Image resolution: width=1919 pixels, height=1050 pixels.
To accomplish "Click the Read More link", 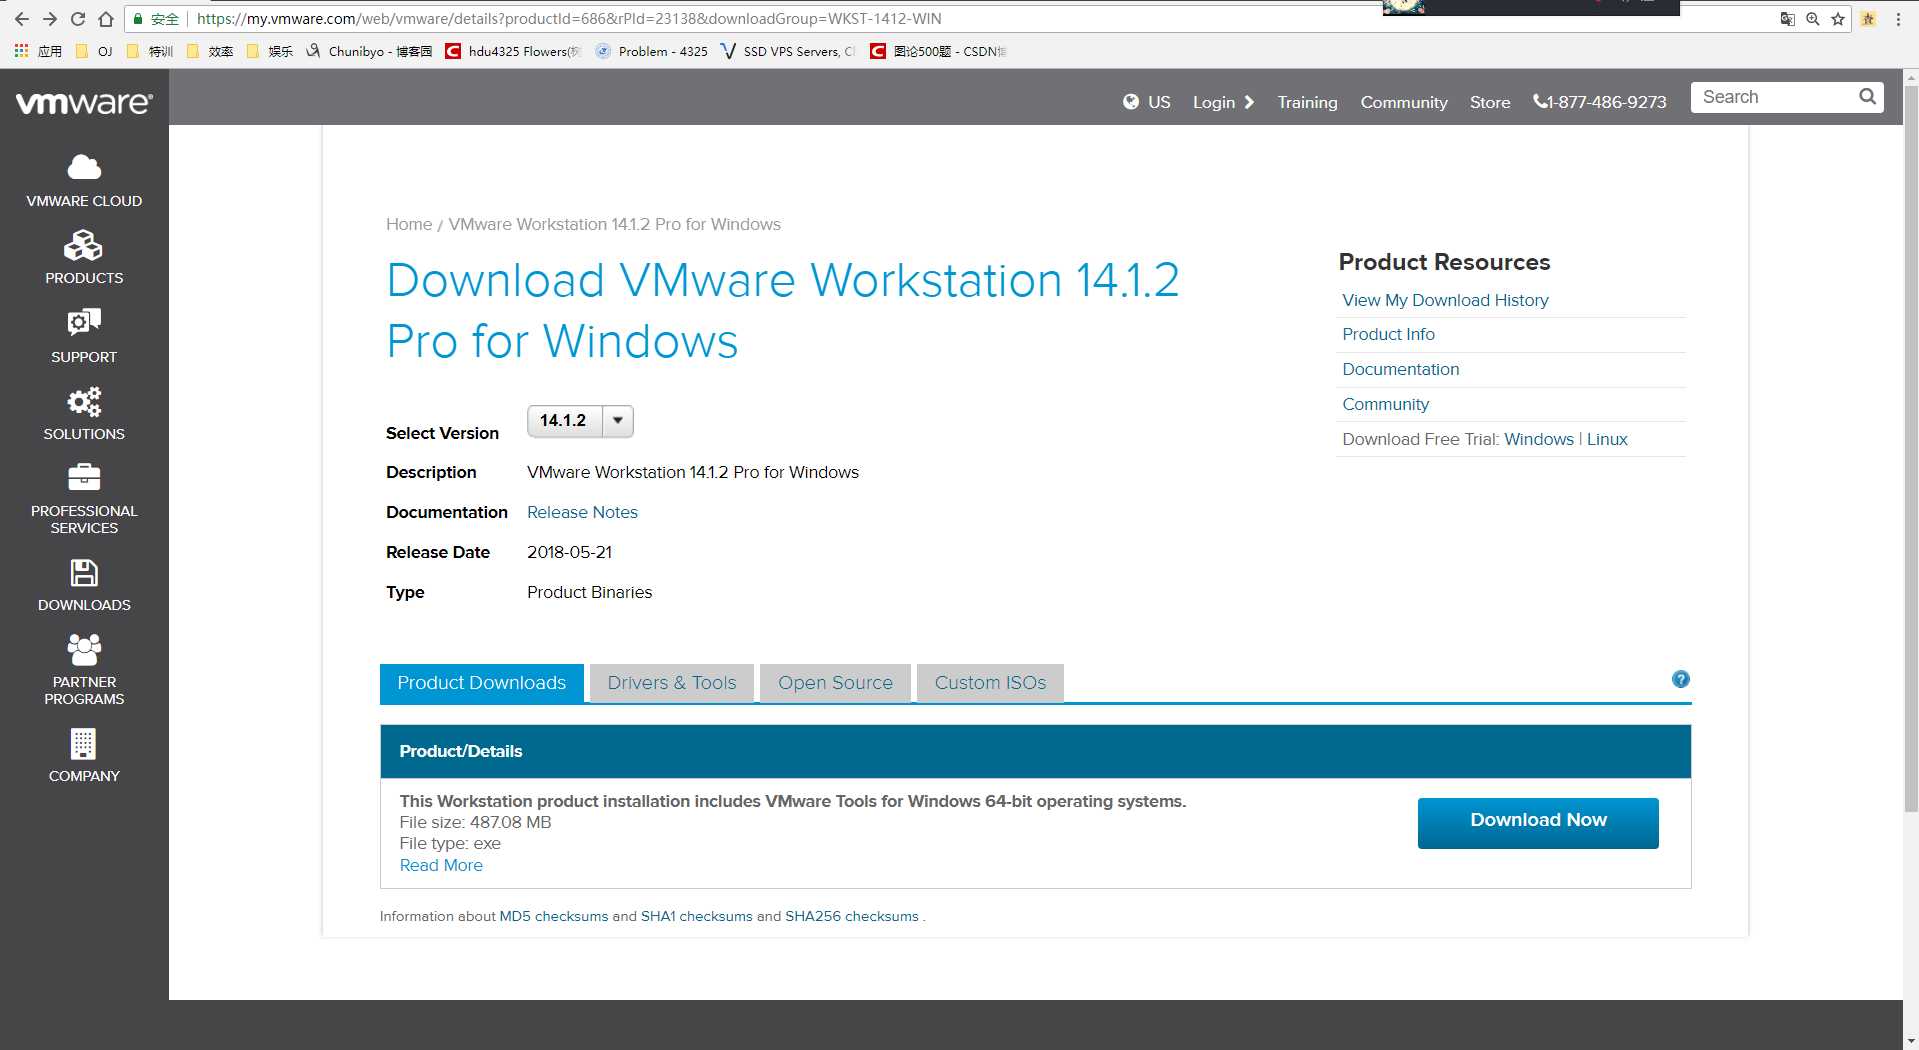I will pyautogui.click(x=441, y=865).
